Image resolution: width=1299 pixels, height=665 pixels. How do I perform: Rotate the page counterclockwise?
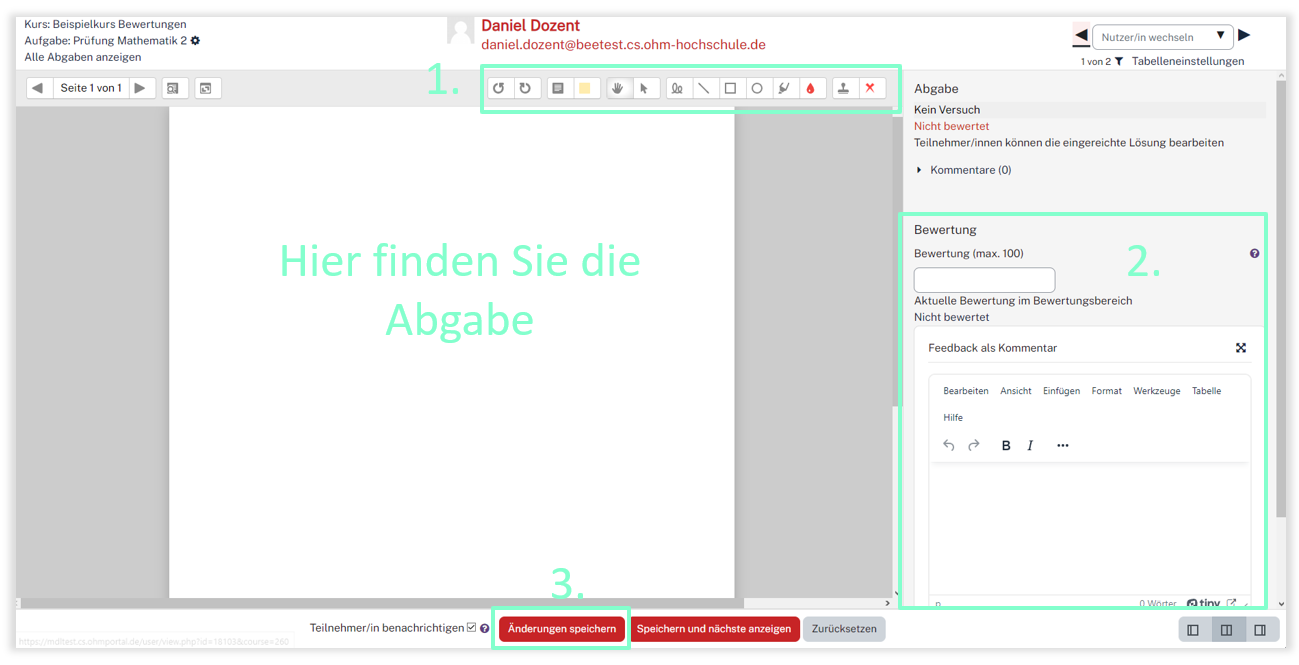498,88
